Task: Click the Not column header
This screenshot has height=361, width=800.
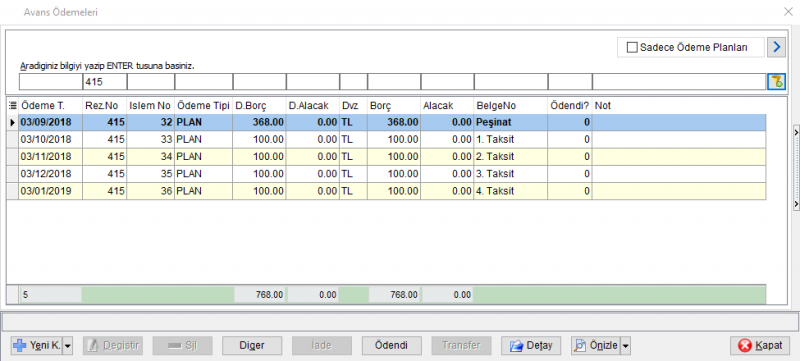Action: pos(679,106)
